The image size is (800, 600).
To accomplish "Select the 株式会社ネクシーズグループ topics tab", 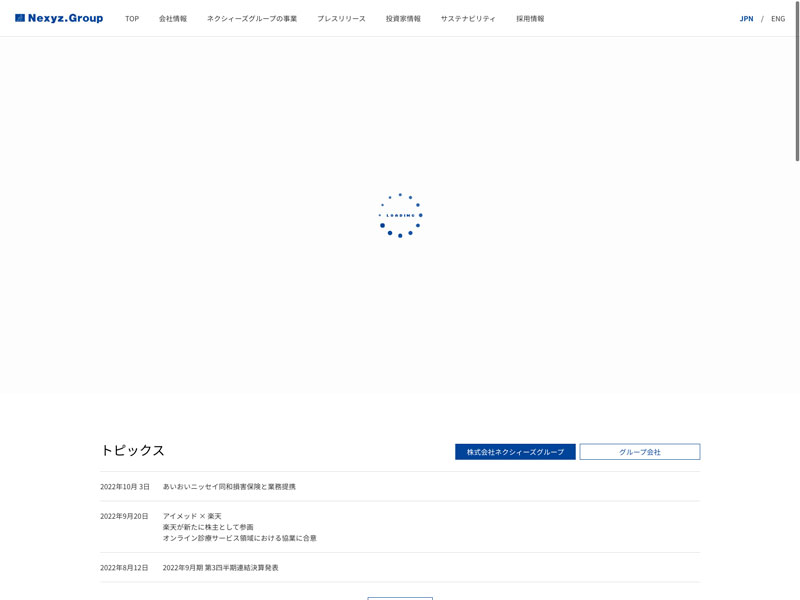I will pyautogui.click(x=515, y=452).
